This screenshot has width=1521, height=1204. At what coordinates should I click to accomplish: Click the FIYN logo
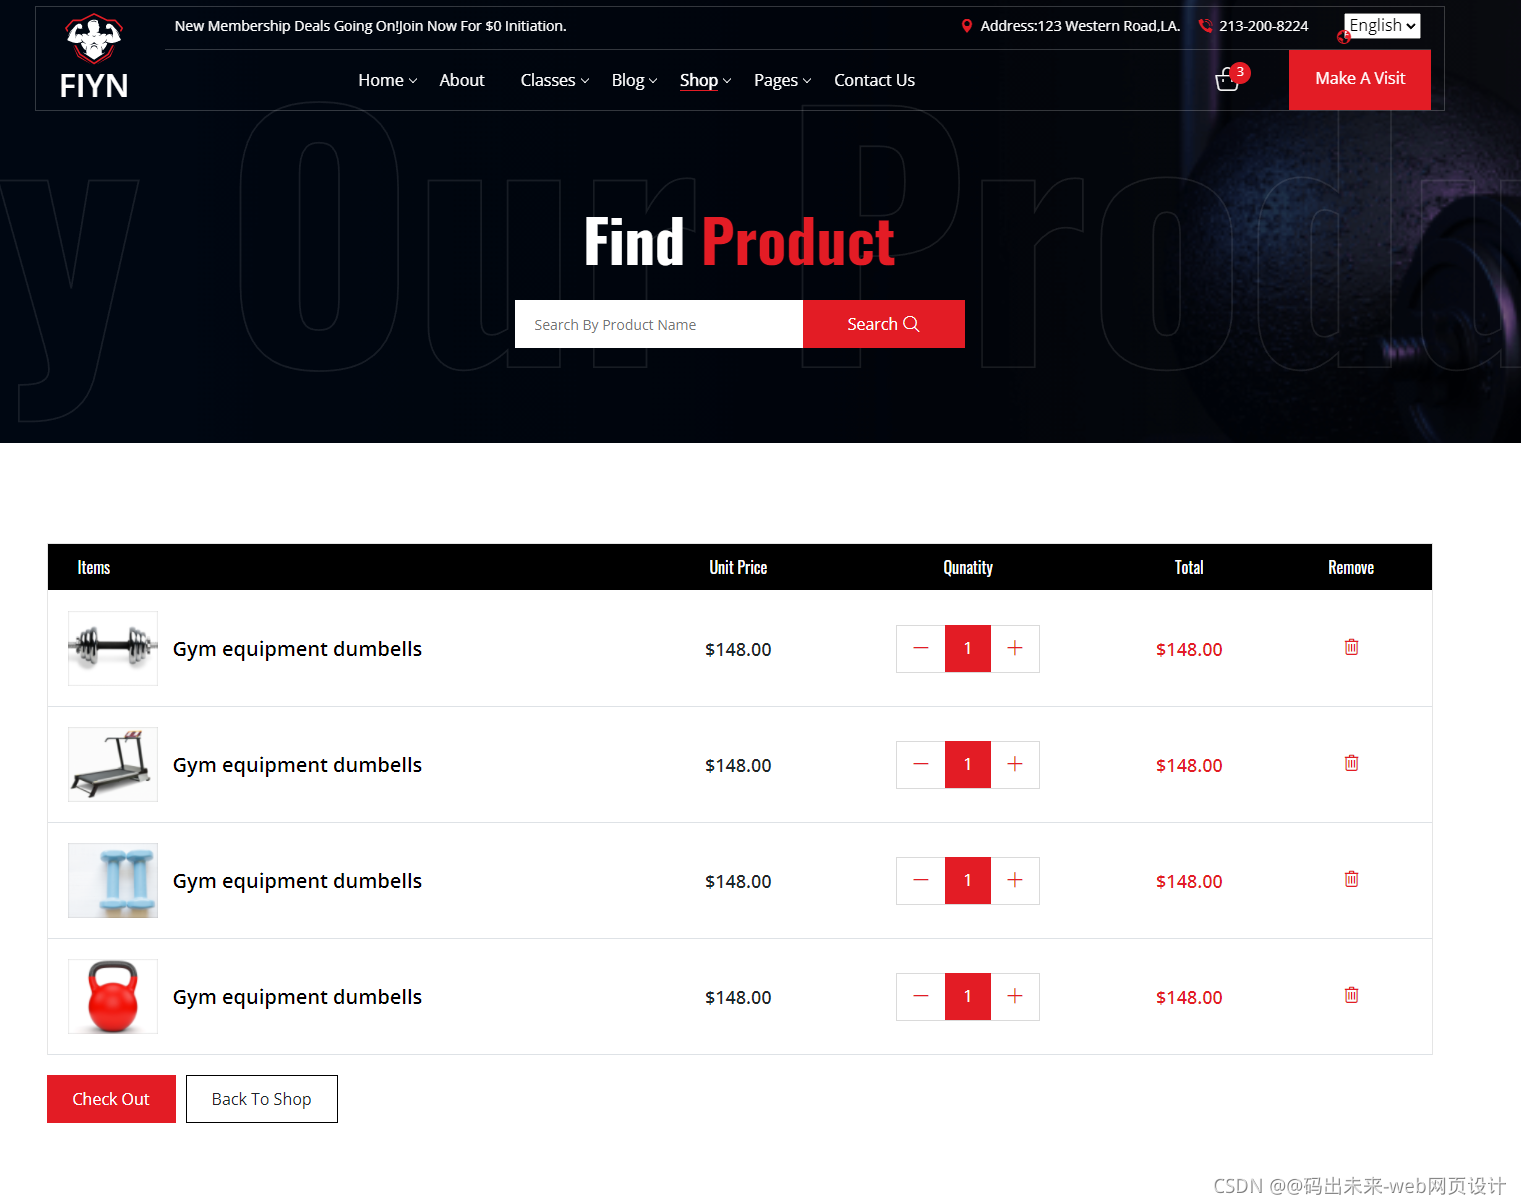pyautogui.click(x=94, y=58)
